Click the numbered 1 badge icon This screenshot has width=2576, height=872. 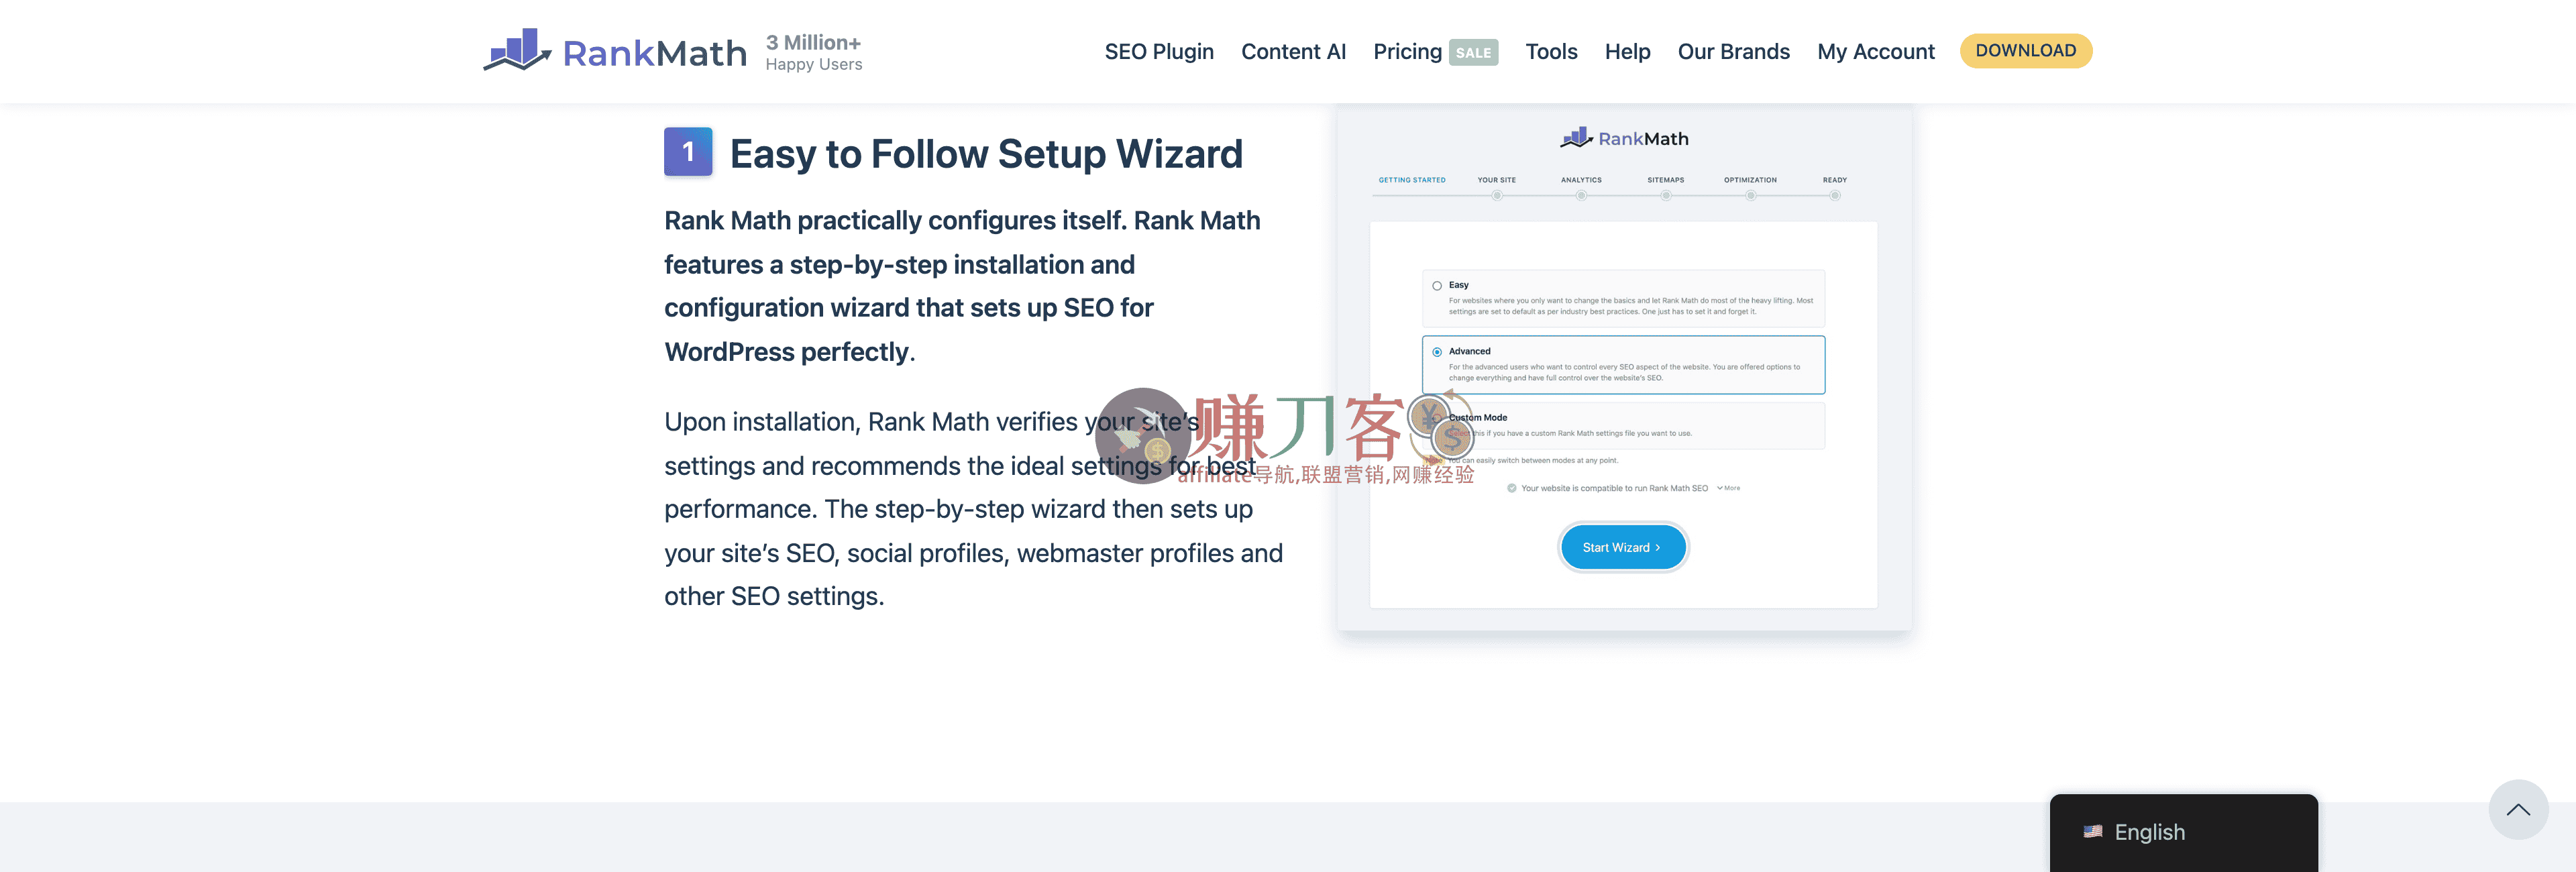pos(688,152)
